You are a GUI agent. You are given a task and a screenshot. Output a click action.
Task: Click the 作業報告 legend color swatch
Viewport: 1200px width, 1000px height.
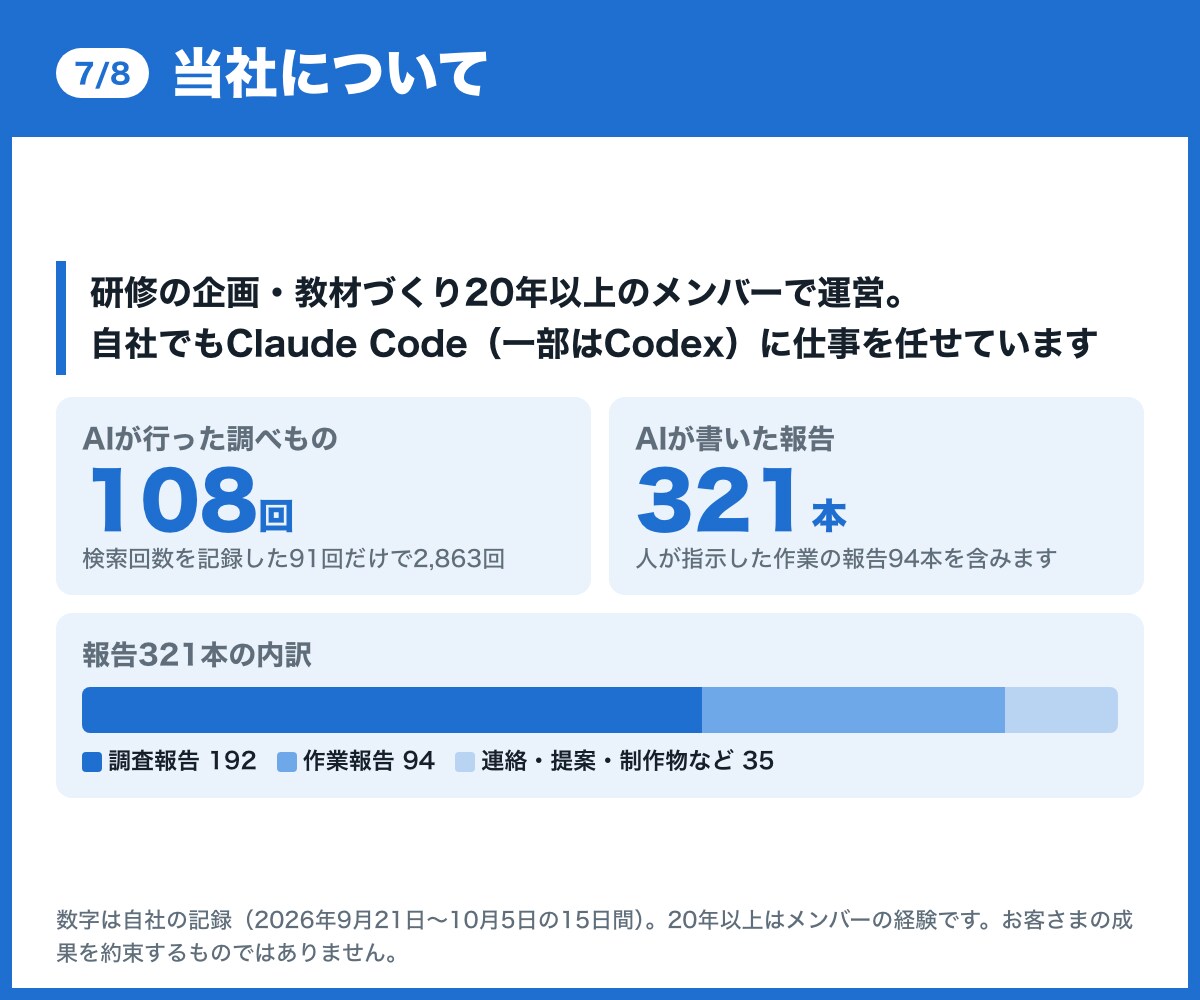click(x=286, y=762)
